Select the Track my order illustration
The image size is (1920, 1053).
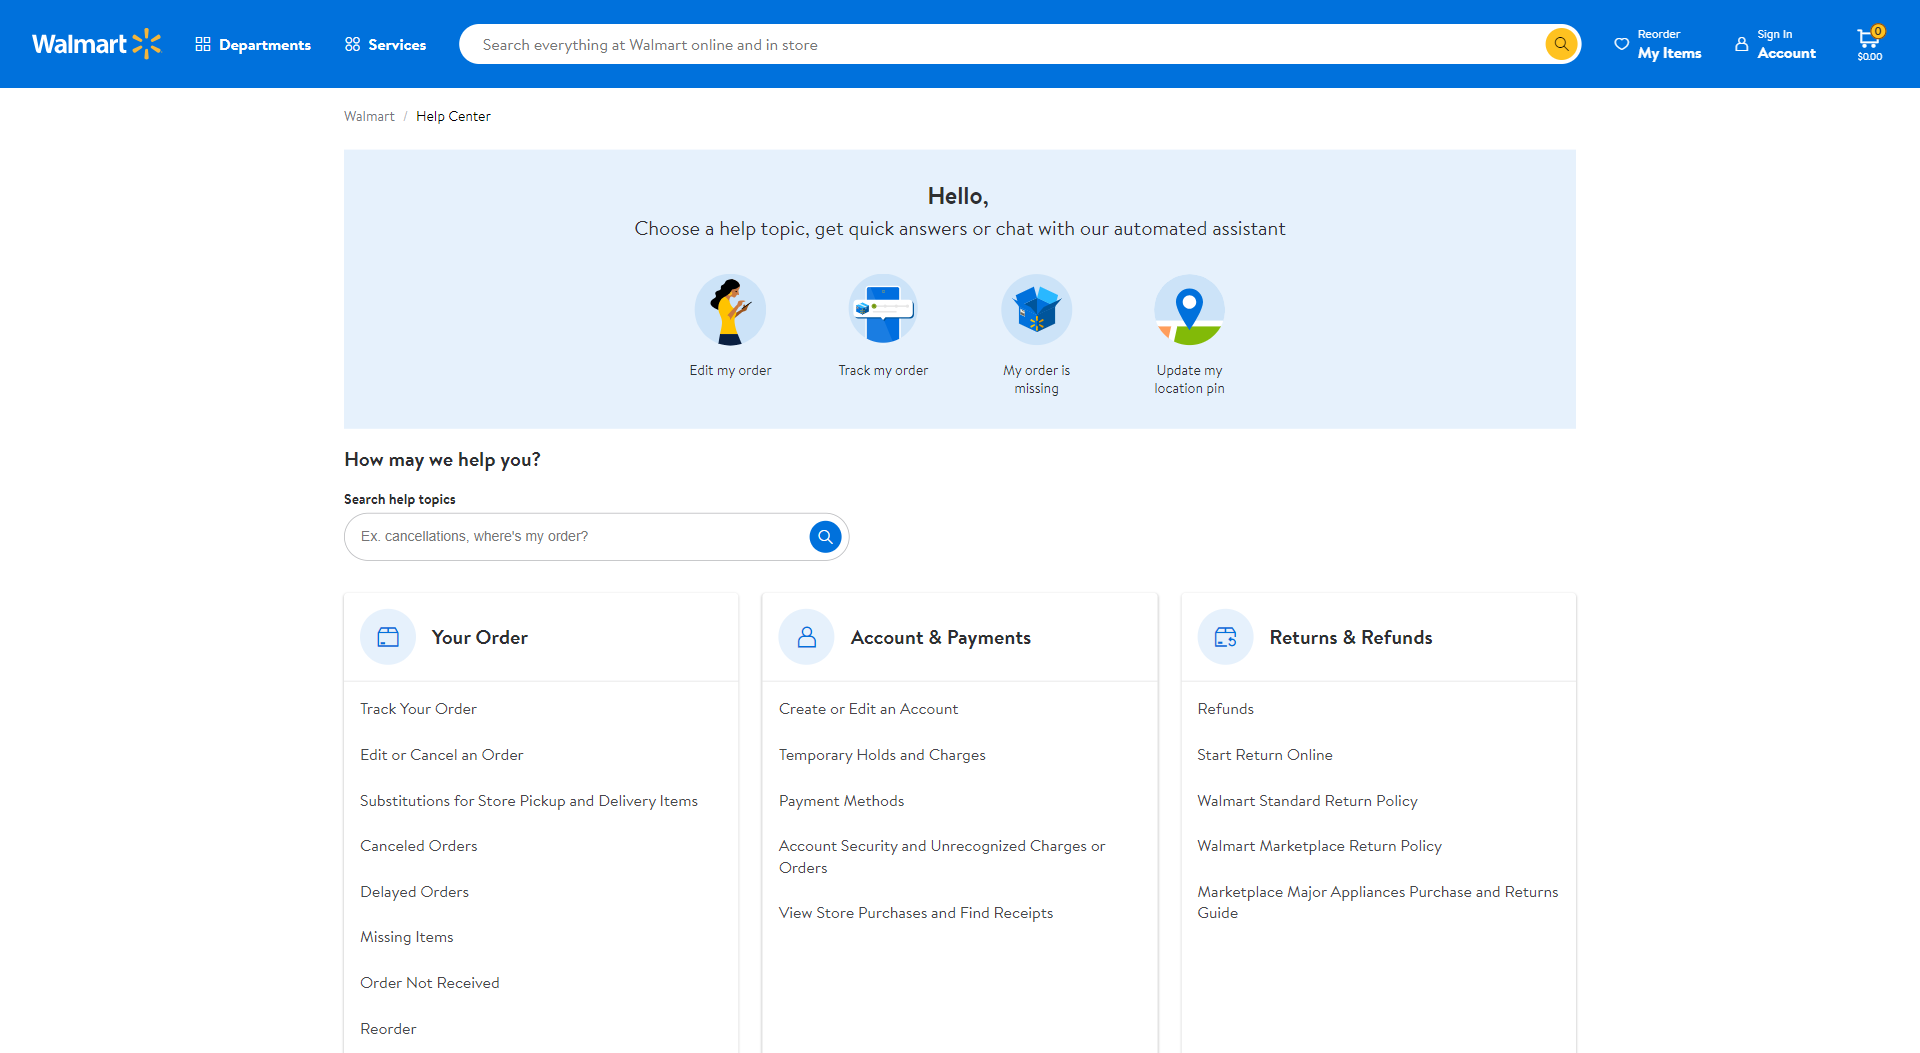click(x=883, y=310)
